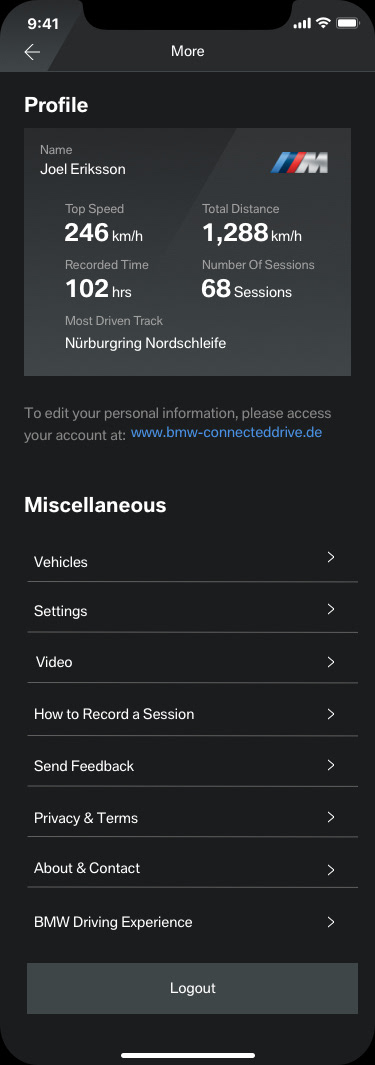The image size is (375, 1065).
Task: Tap the Nürburgring Nordschleife track text
Action: [x=145, y=343]
